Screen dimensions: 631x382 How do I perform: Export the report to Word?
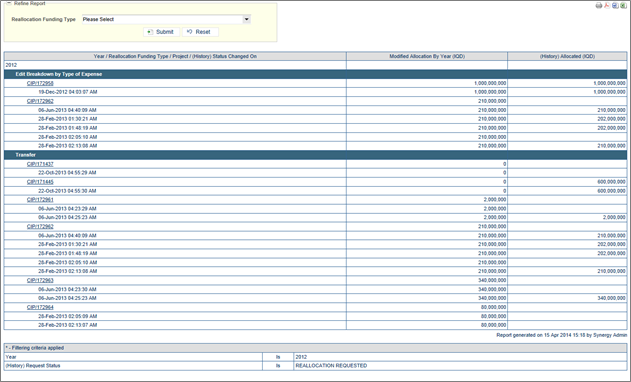pos(615,6)
